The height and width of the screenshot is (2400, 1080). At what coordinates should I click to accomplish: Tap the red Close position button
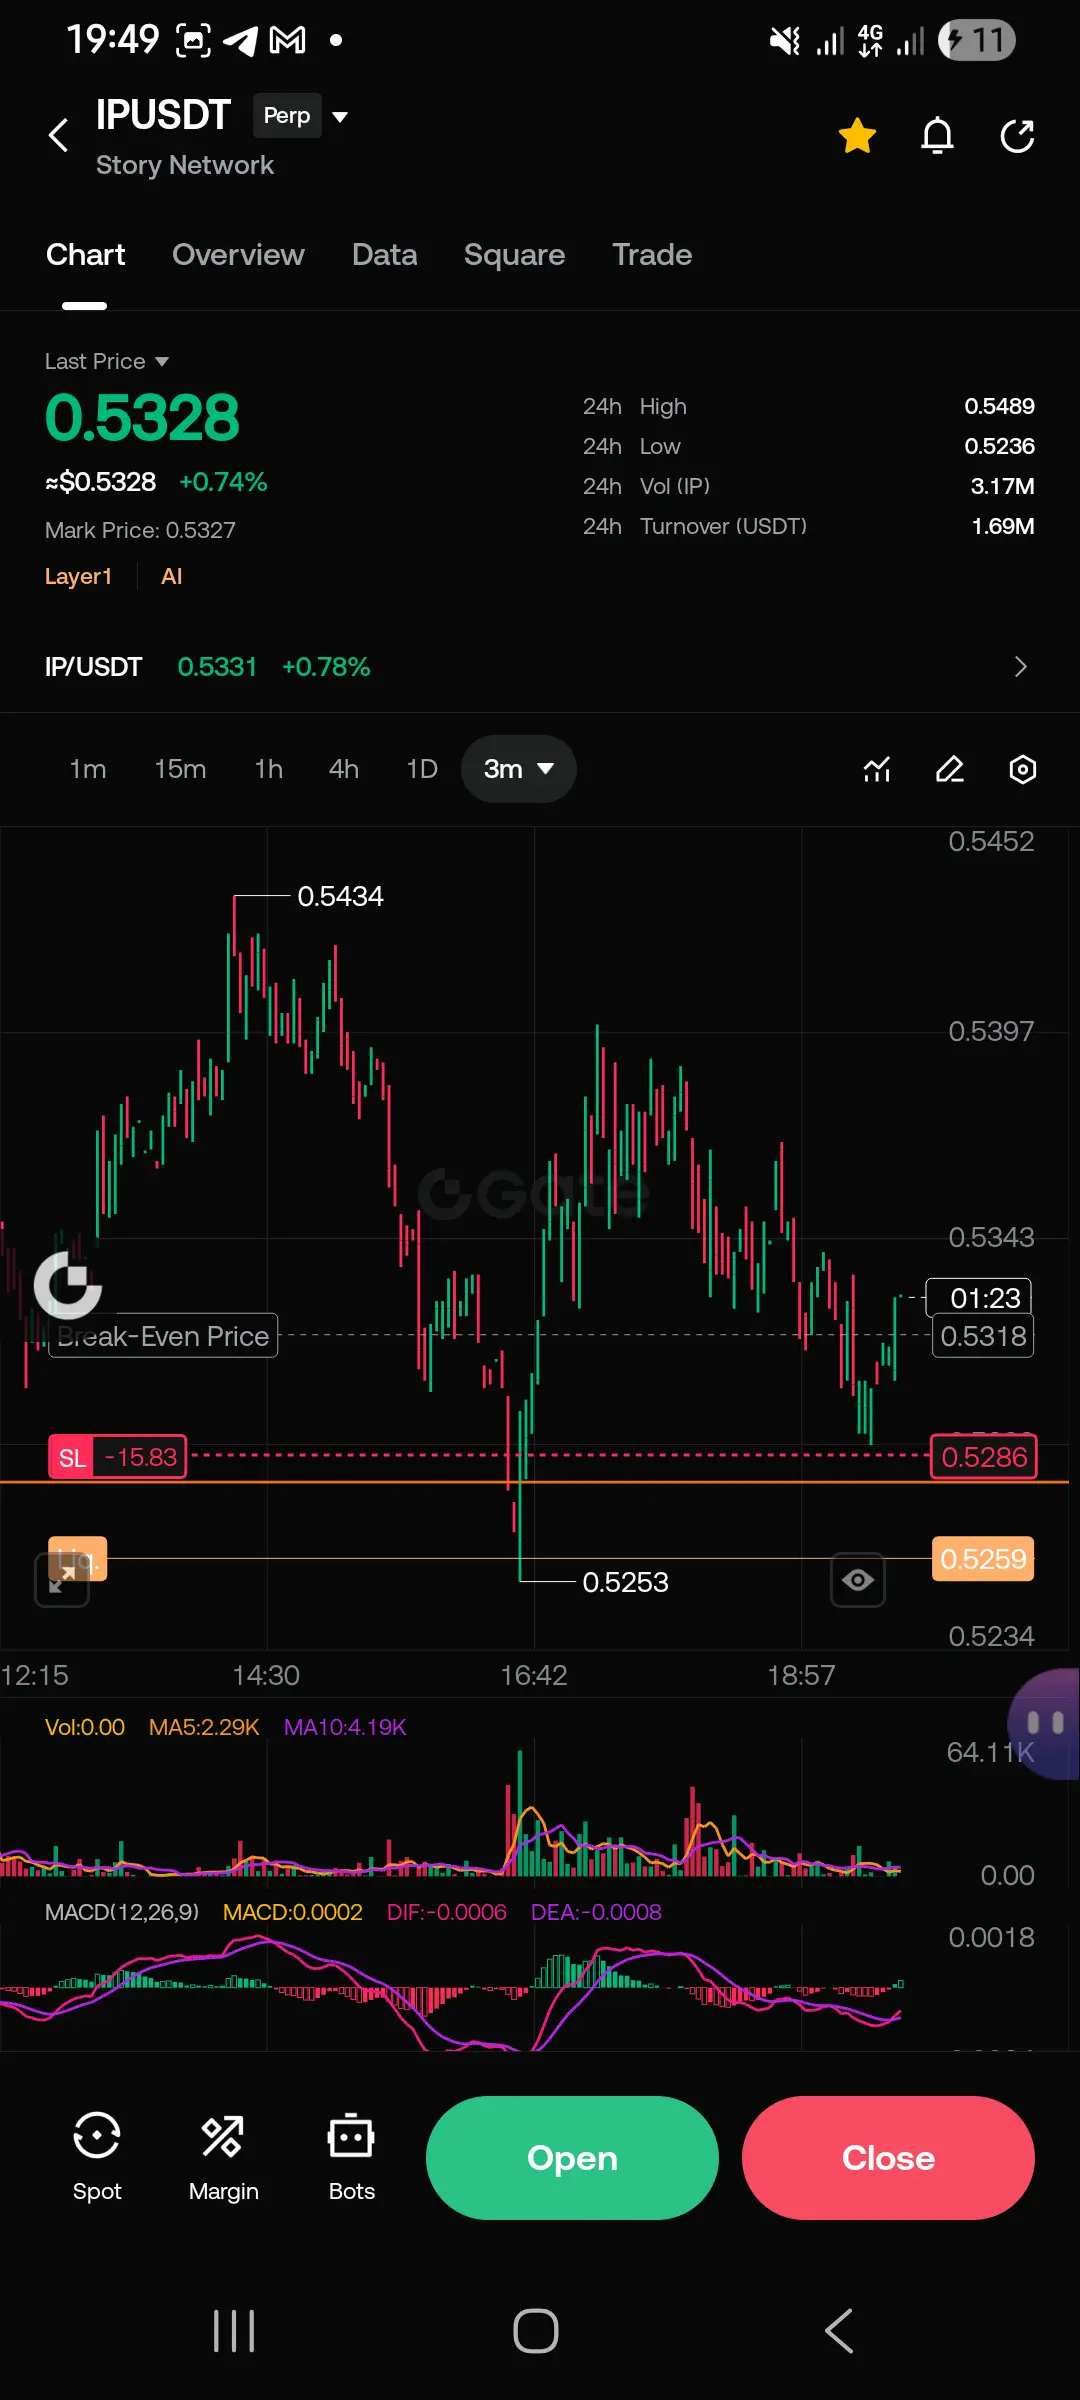point(888,2158)
